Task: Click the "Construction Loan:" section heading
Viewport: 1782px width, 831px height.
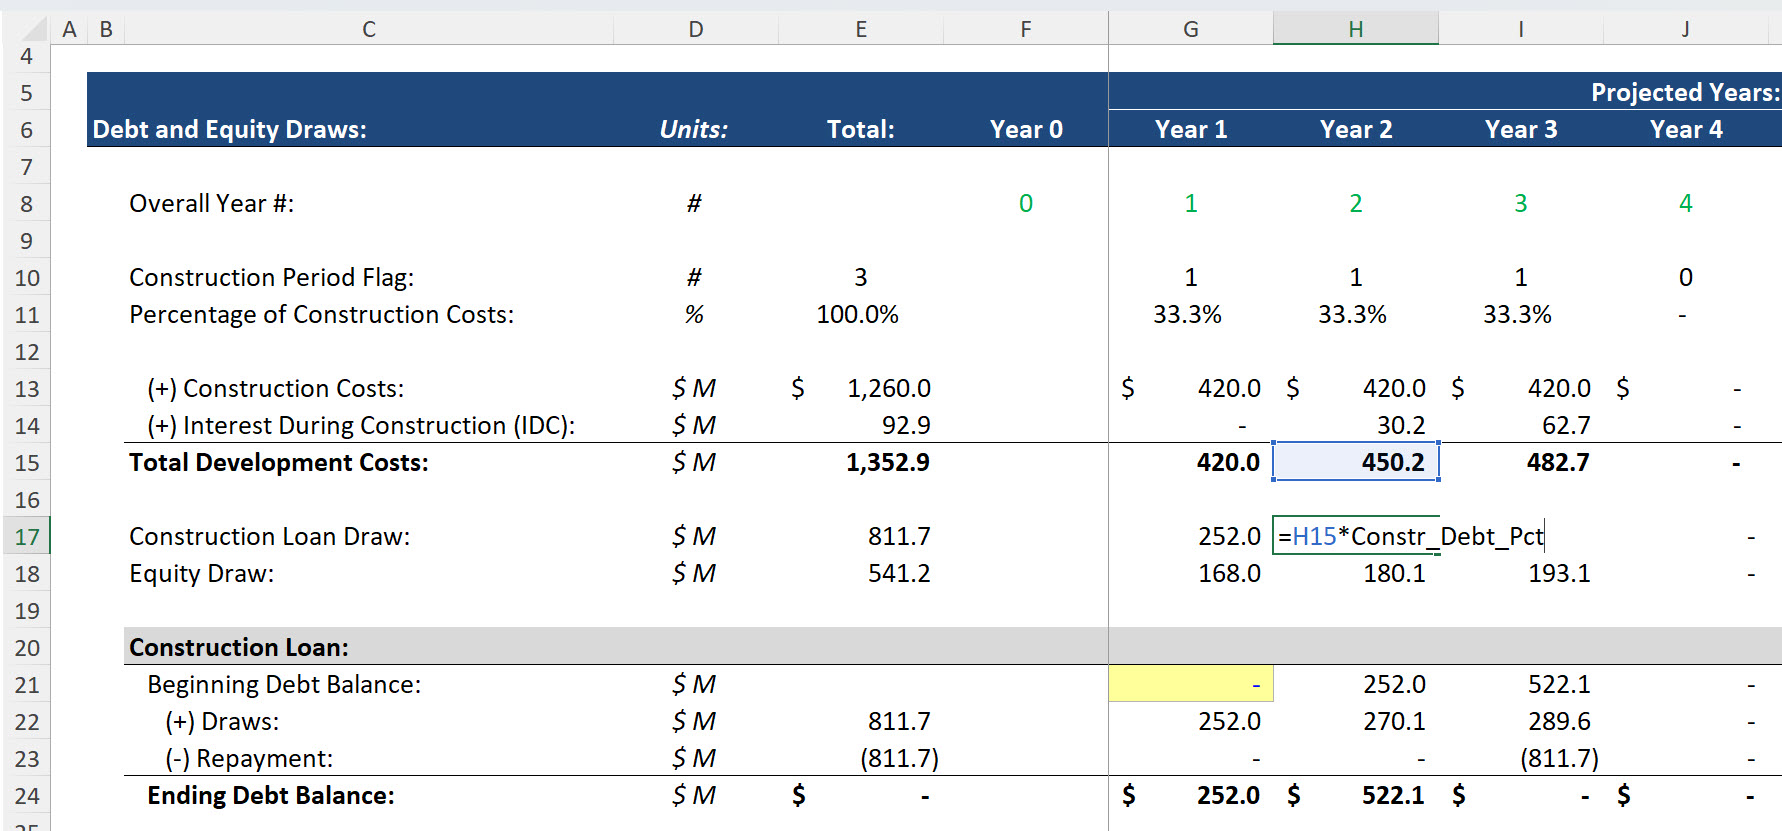Action: click(x=239, y=648)
